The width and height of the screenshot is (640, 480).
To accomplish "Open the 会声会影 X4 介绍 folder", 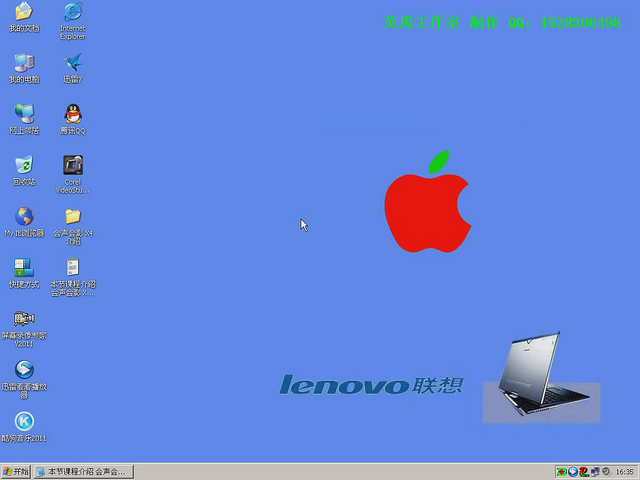I will coord(73,226).
